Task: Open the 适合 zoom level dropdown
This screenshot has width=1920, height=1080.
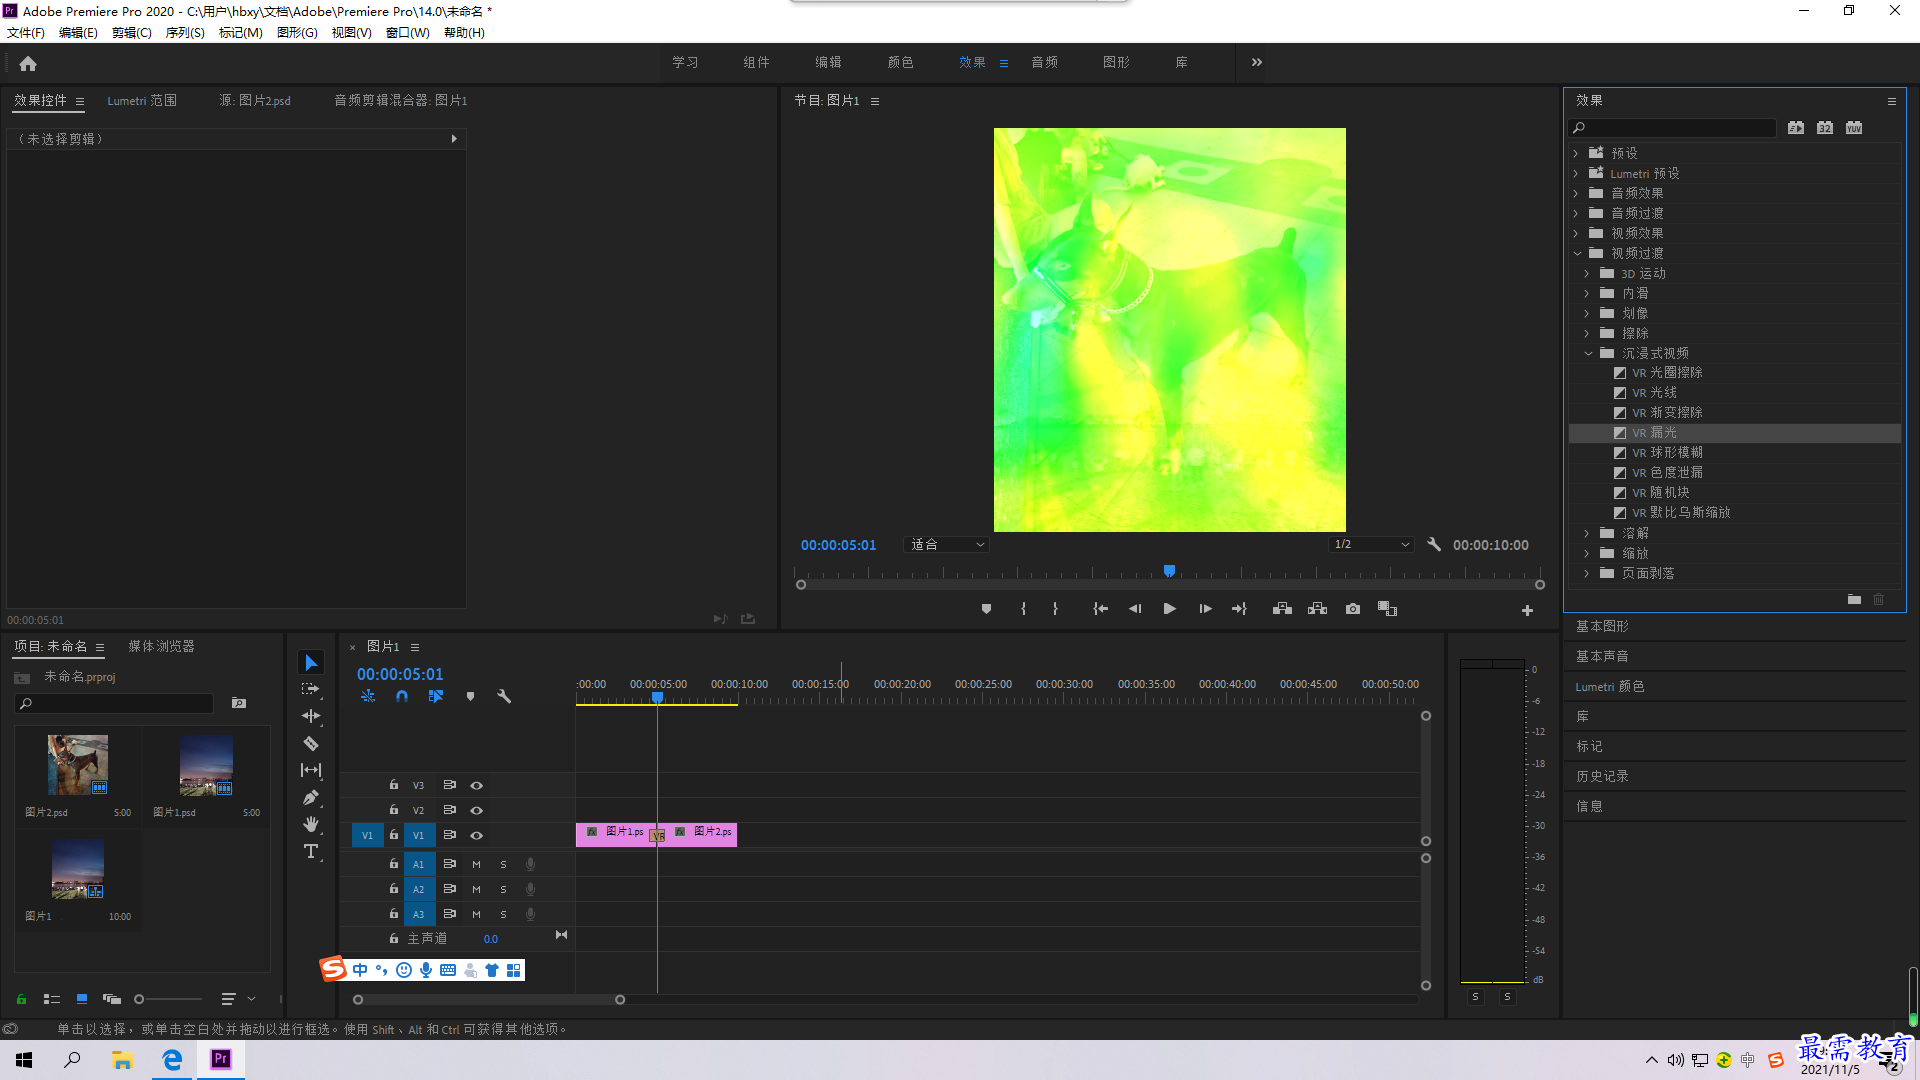Action: 946,544
